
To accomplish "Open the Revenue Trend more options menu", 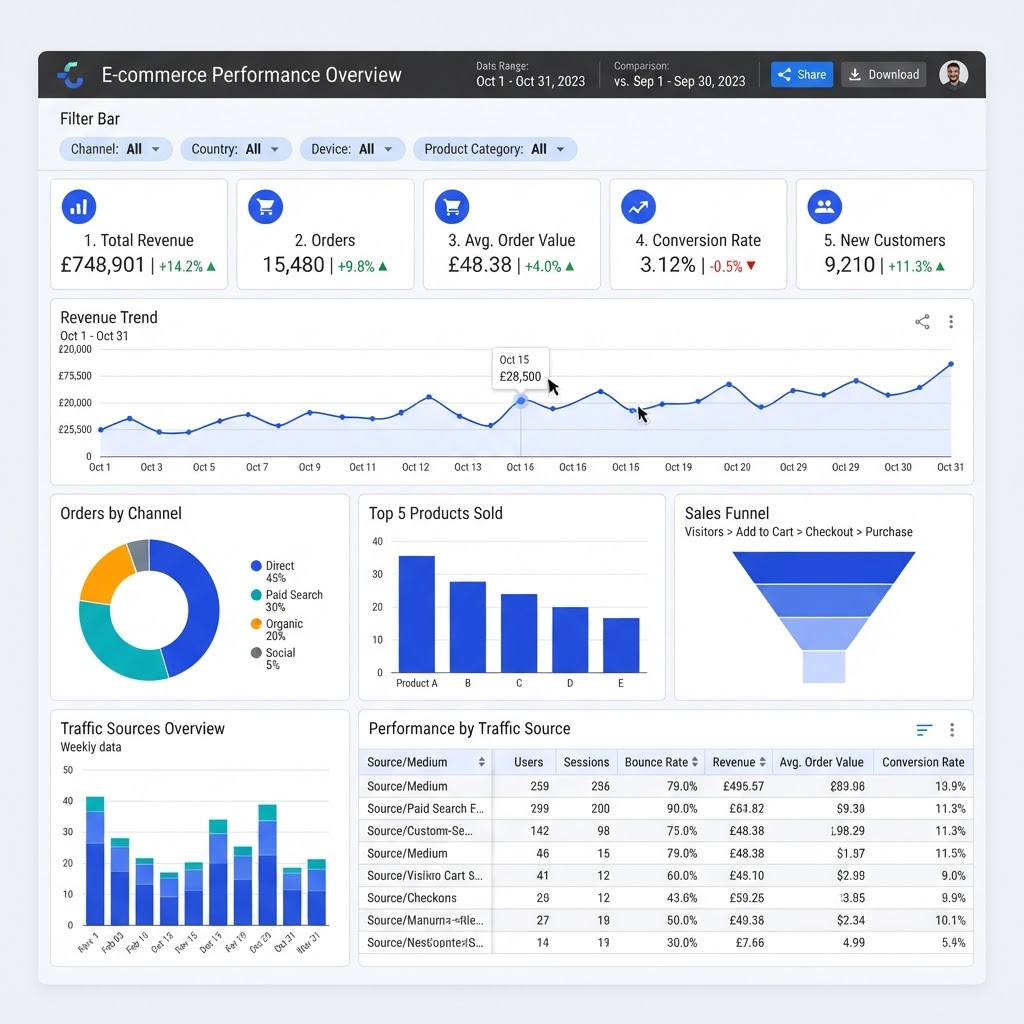I will [951, 321].
